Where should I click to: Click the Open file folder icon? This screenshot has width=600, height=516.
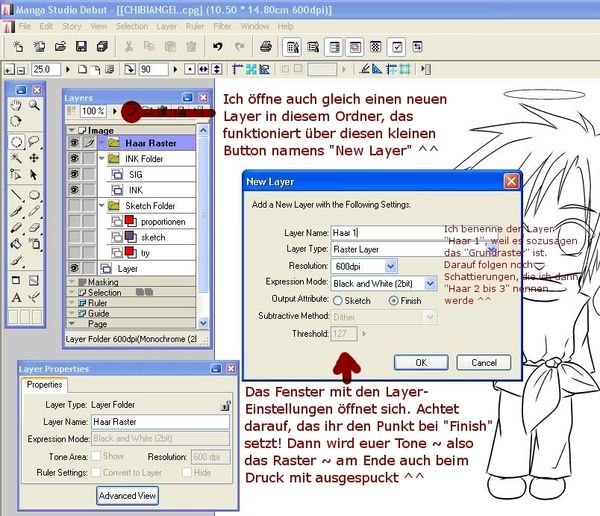coord(60,47)
